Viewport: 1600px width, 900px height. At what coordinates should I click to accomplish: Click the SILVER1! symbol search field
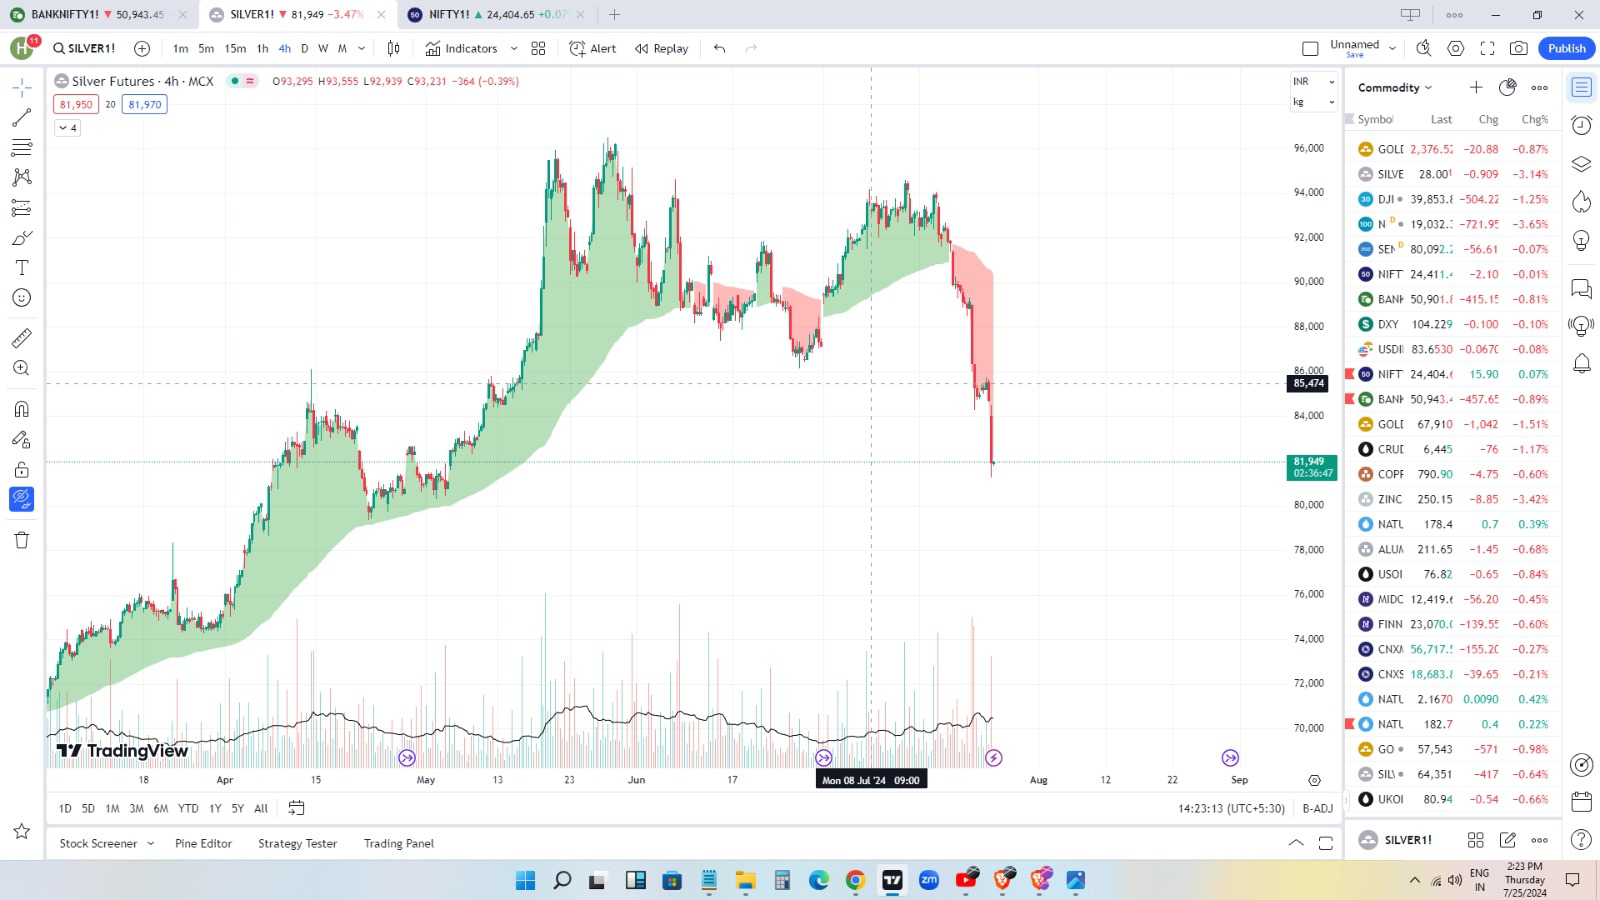[85, 48]
